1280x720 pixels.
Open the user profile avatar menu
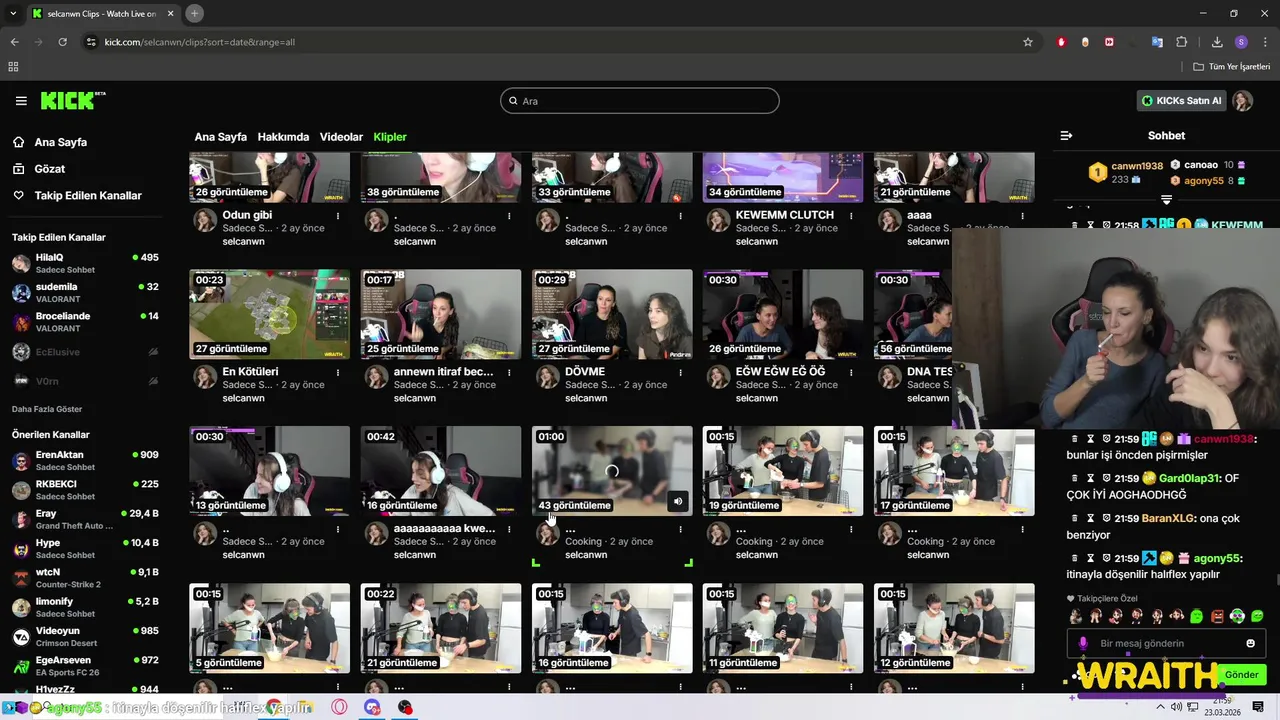click(x=1242, y=101)
